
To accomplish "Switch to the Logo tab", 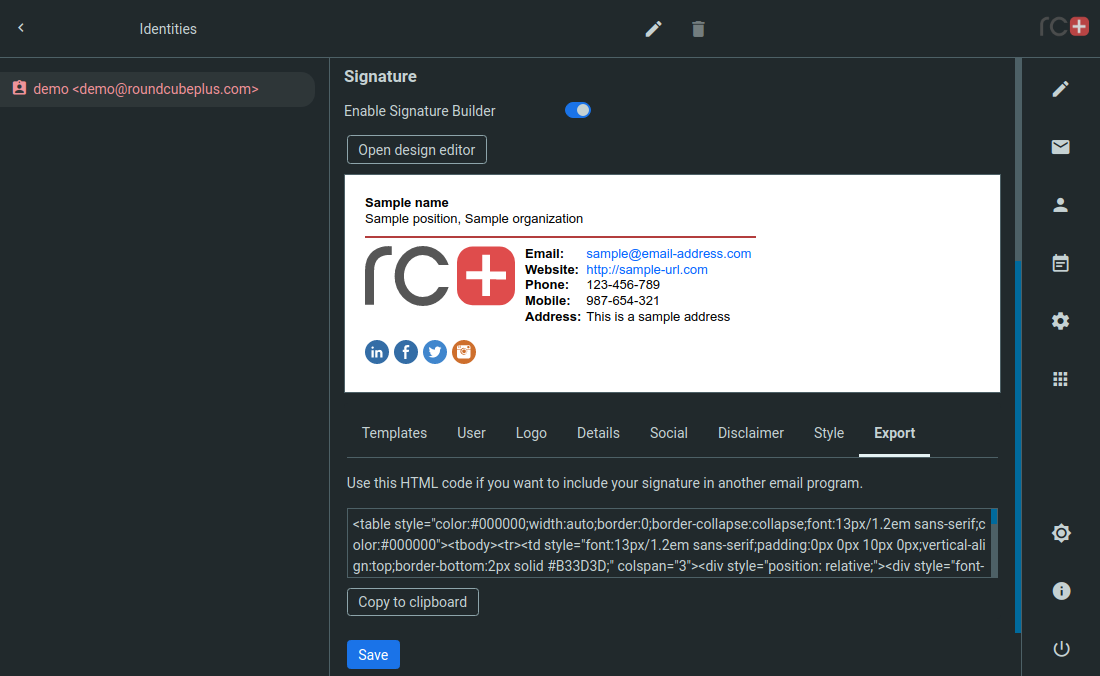I will pyautogui.click(x=531, y=433).
